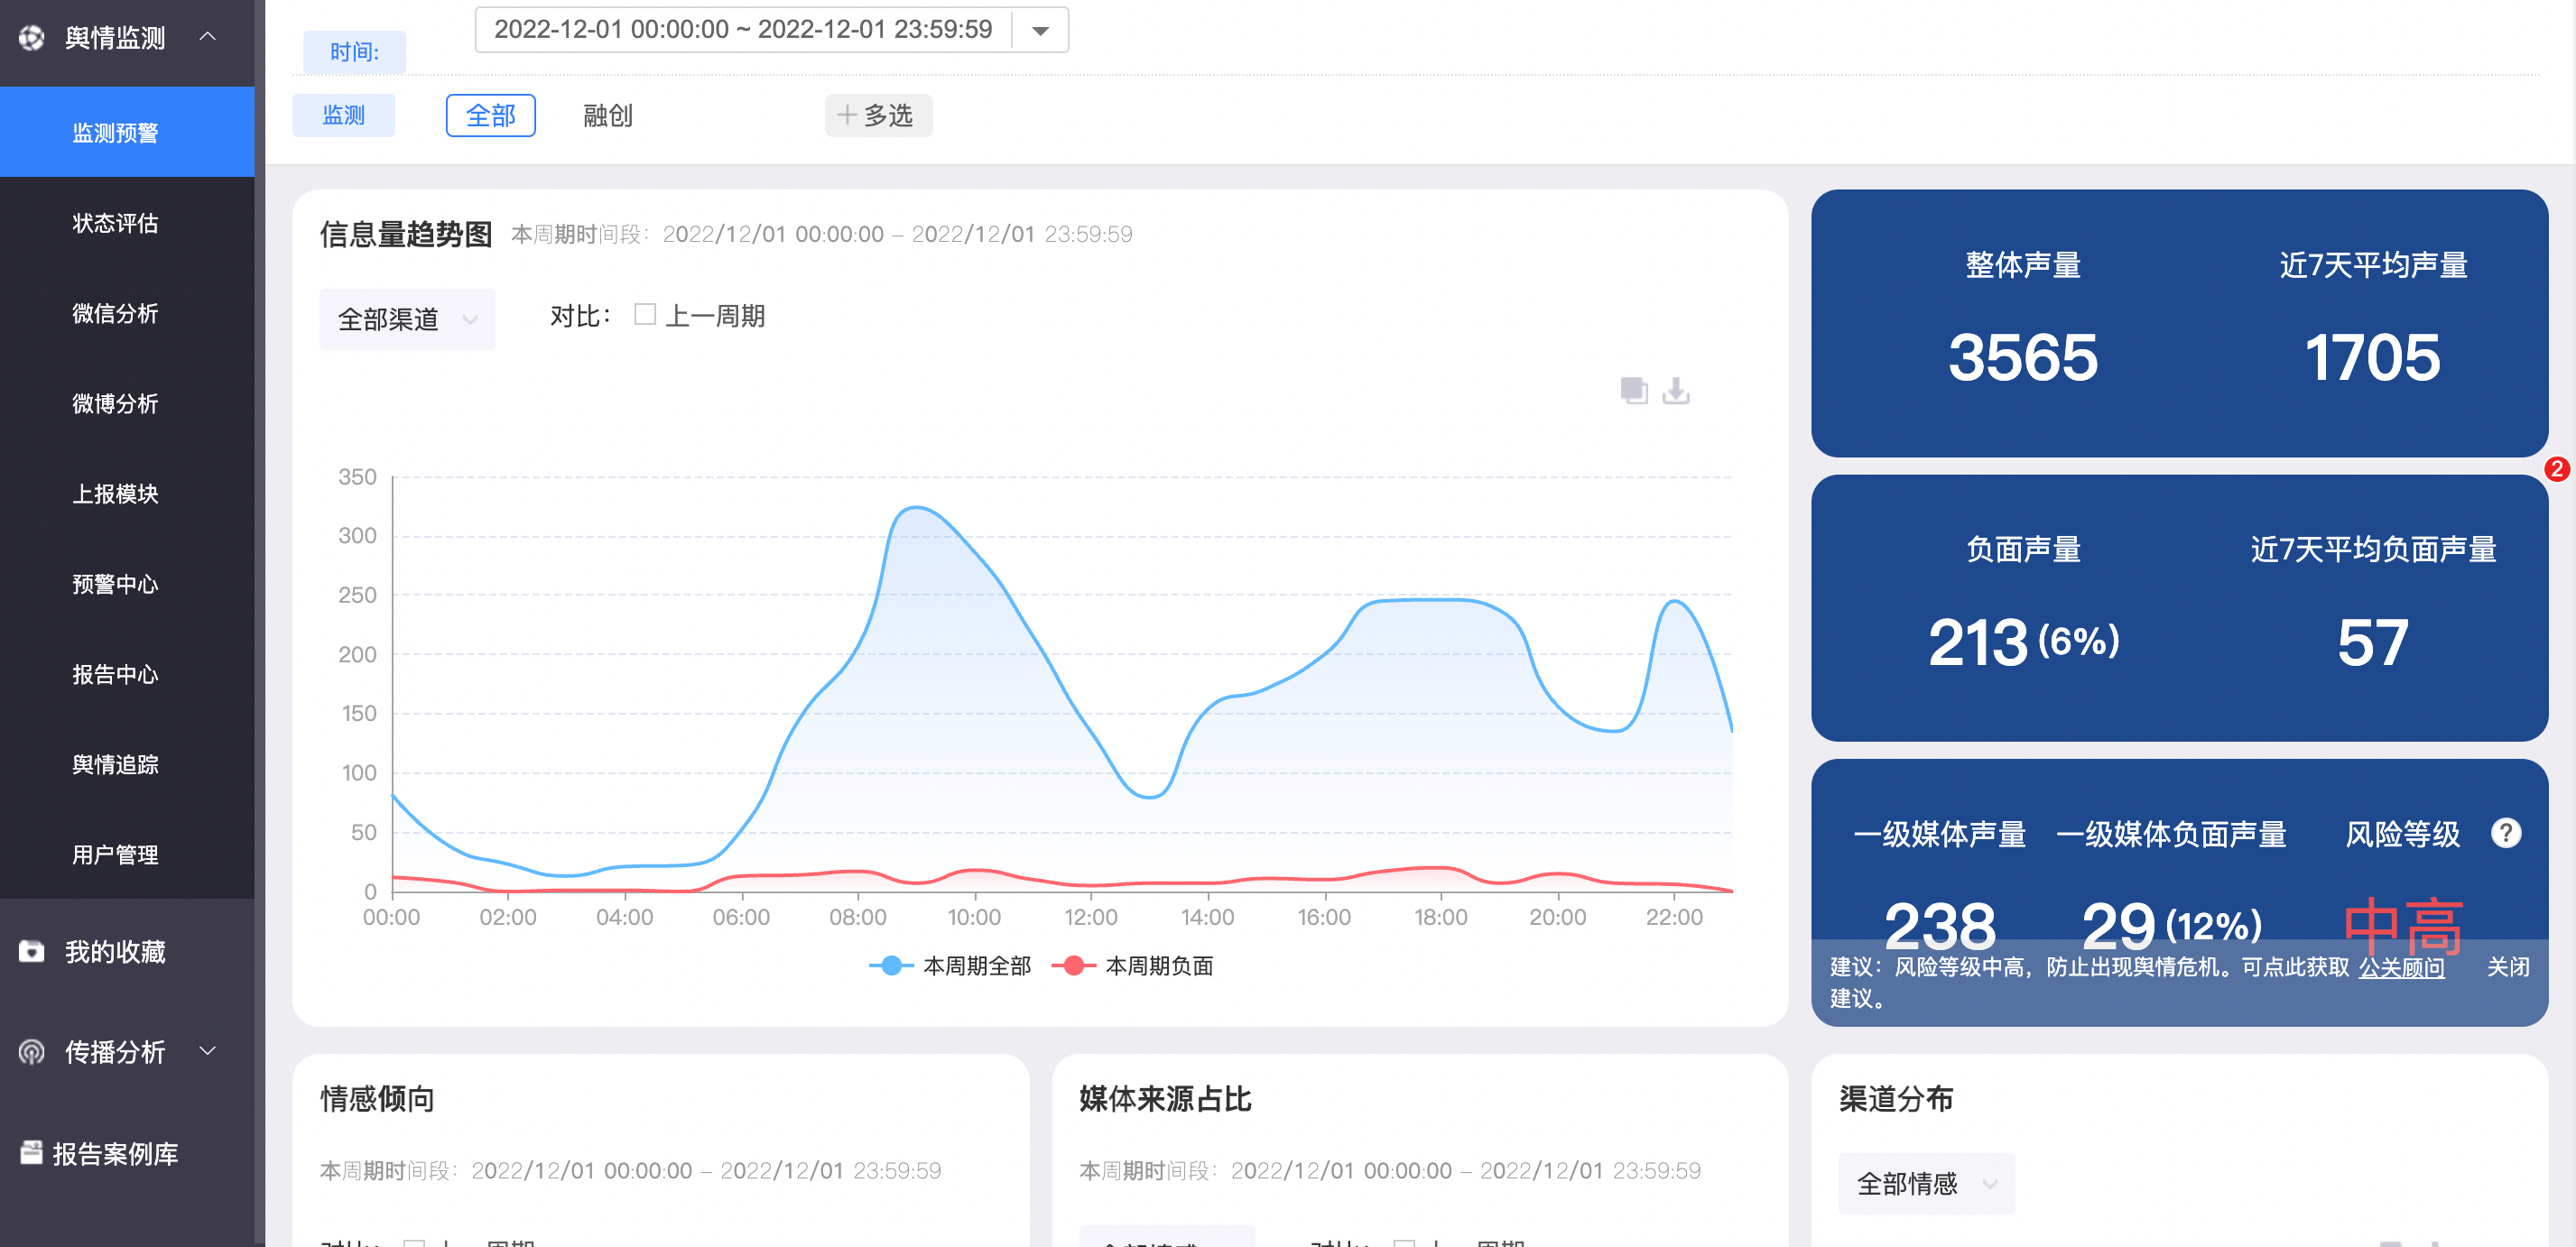Click the 我的收藏 folder icon
2576x1247 pixels.
(x=32, y=951)
